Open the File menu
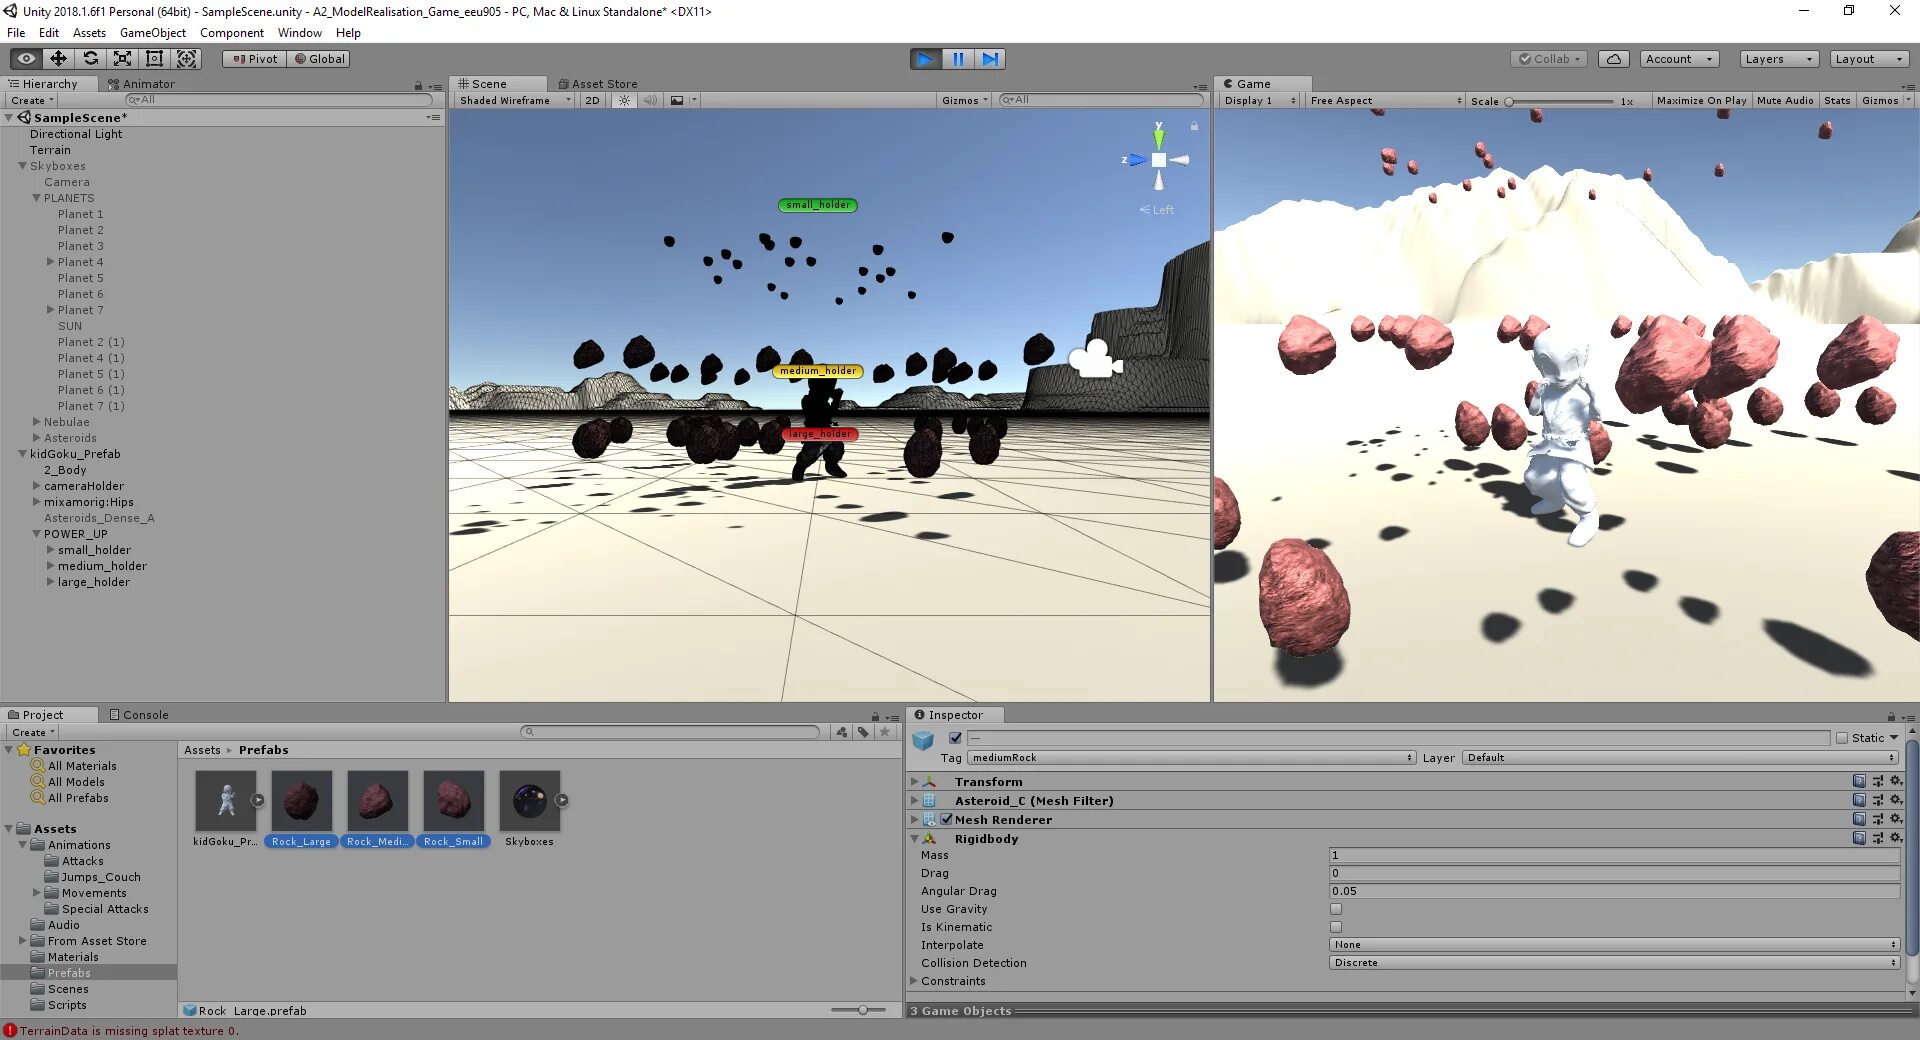This screenshot has width=1920, height=1040. coord(16,33)
